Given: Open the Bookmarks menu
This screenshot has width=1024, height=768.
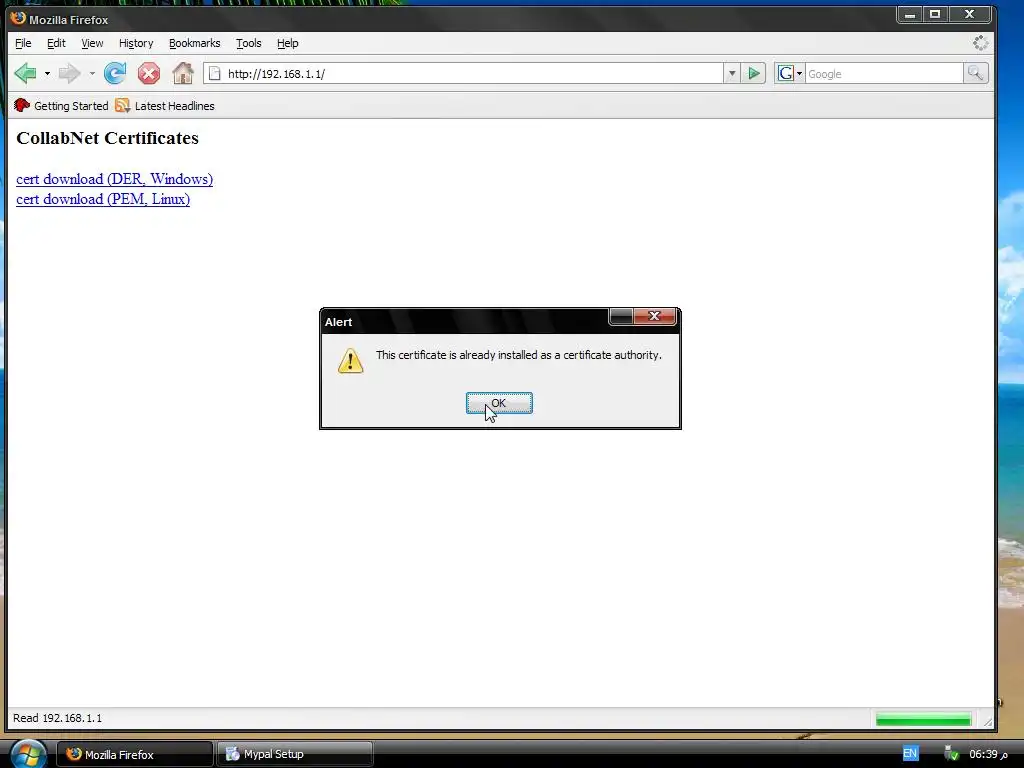Looking at the screenshot, I should click(x=195, y=43).
